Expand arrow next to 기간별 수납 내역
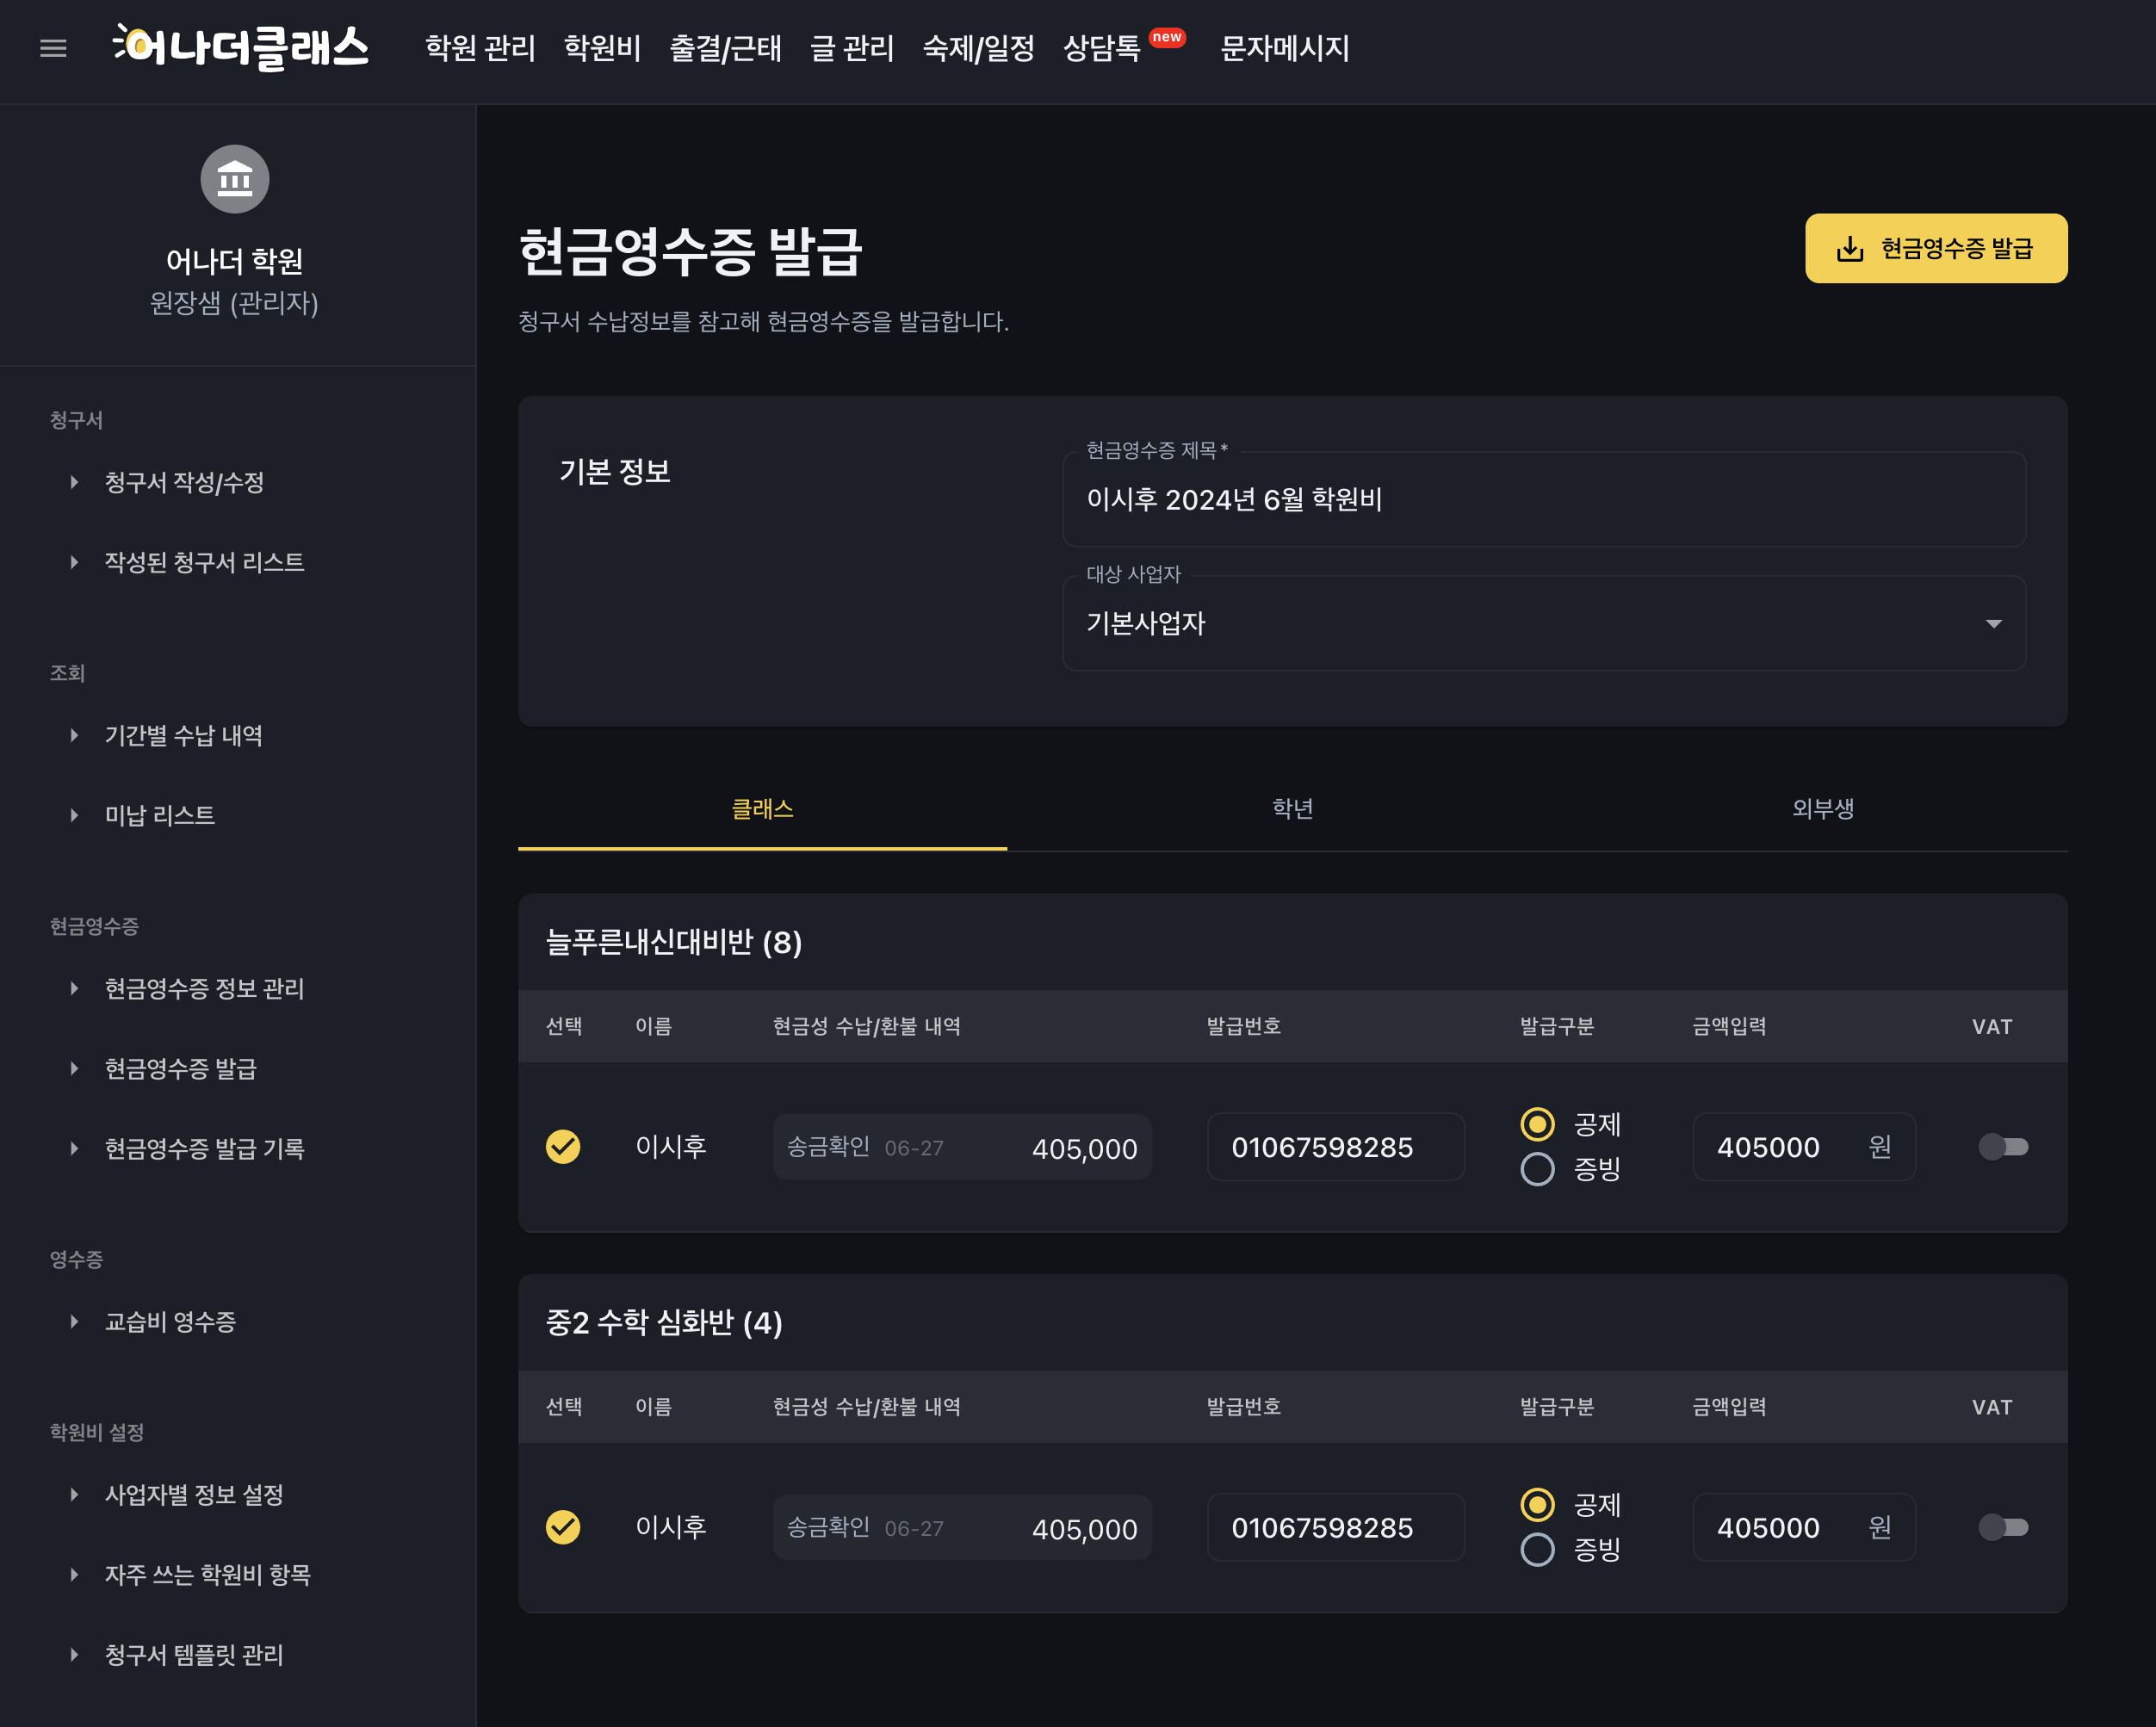 (75, 735)
